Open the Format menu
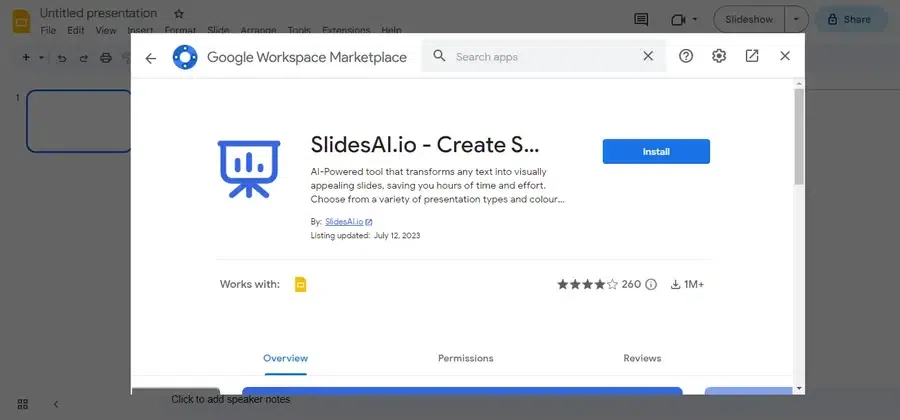Viewport: 900px width, 420px height. coord(180,30)
